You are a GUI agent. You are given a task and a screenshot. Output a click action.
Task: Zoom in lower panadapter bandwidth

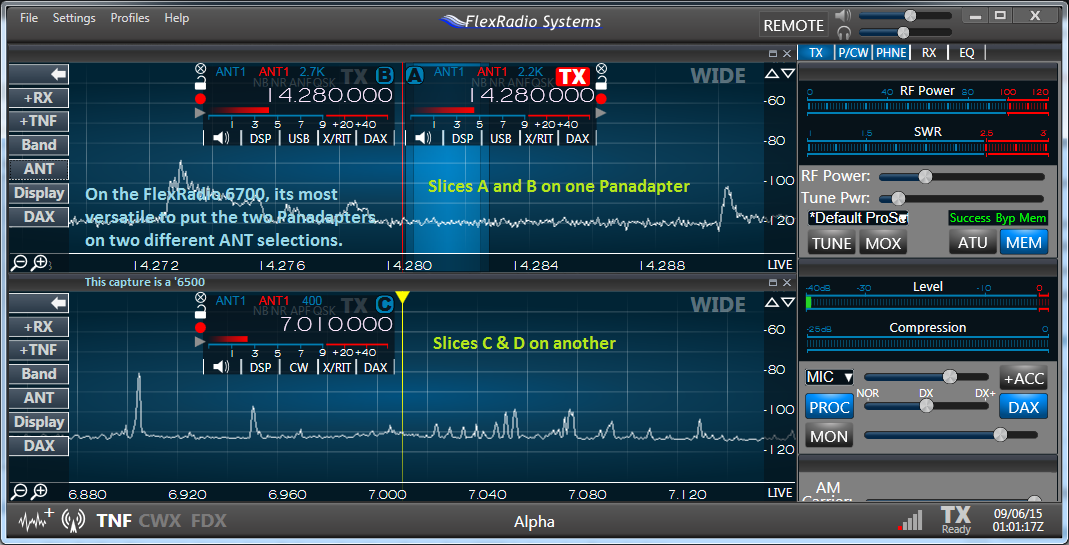point(40,491)
